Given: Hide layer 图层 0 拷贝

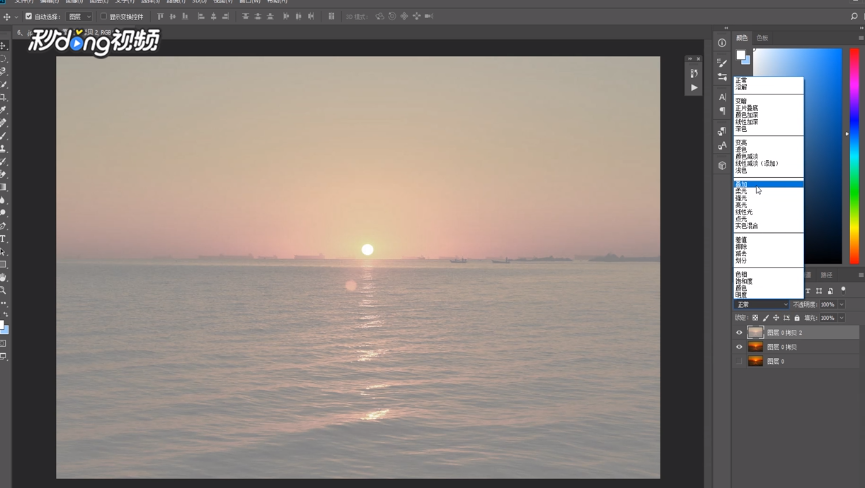Looking at the screenshot, I should [x=739, y=347].
